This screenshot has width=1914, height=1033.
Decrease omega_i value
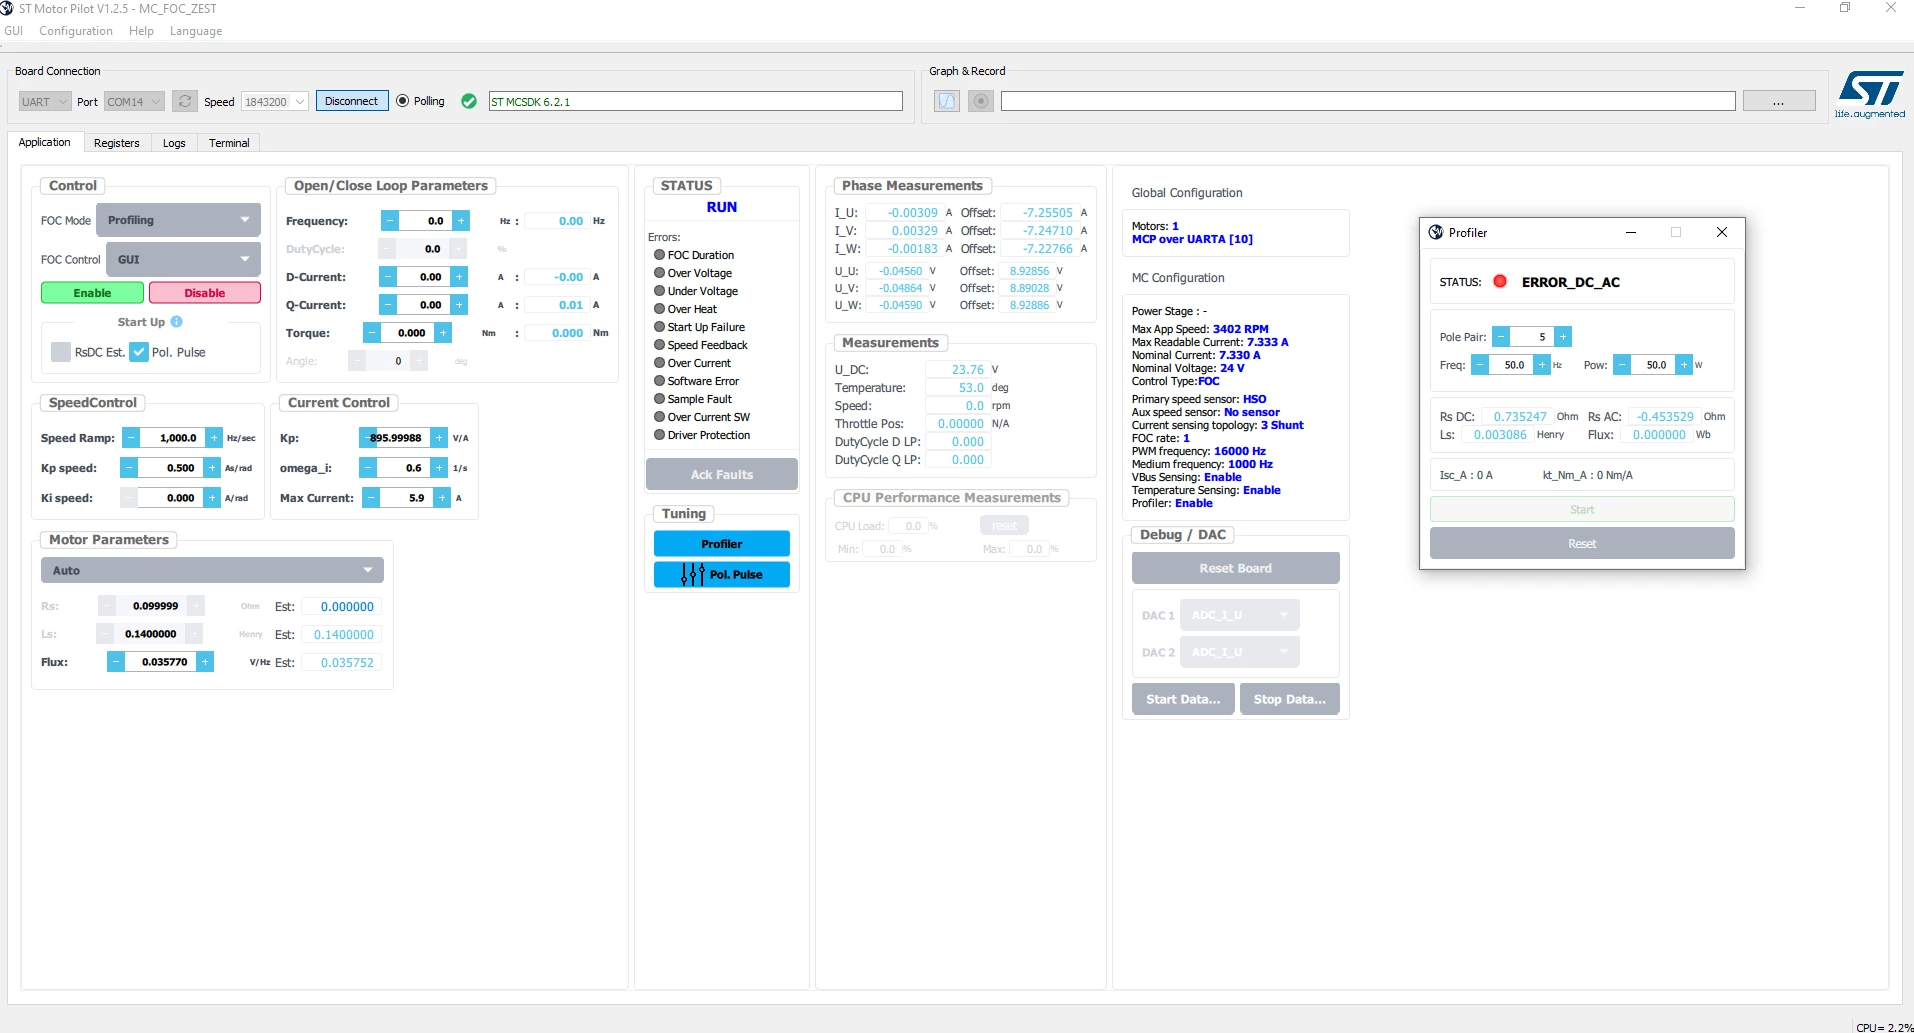368,468
